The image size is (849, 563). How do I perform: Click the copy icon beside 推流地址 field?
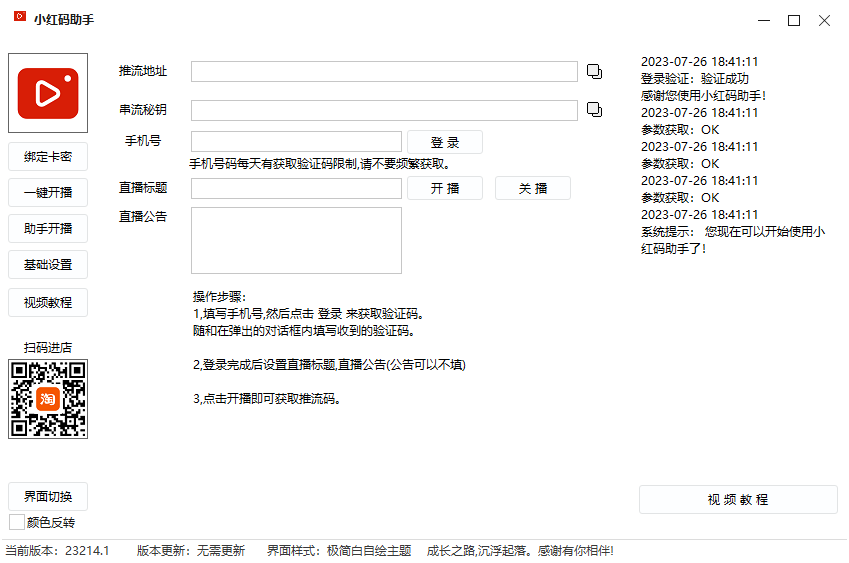[x=594, y=71]
